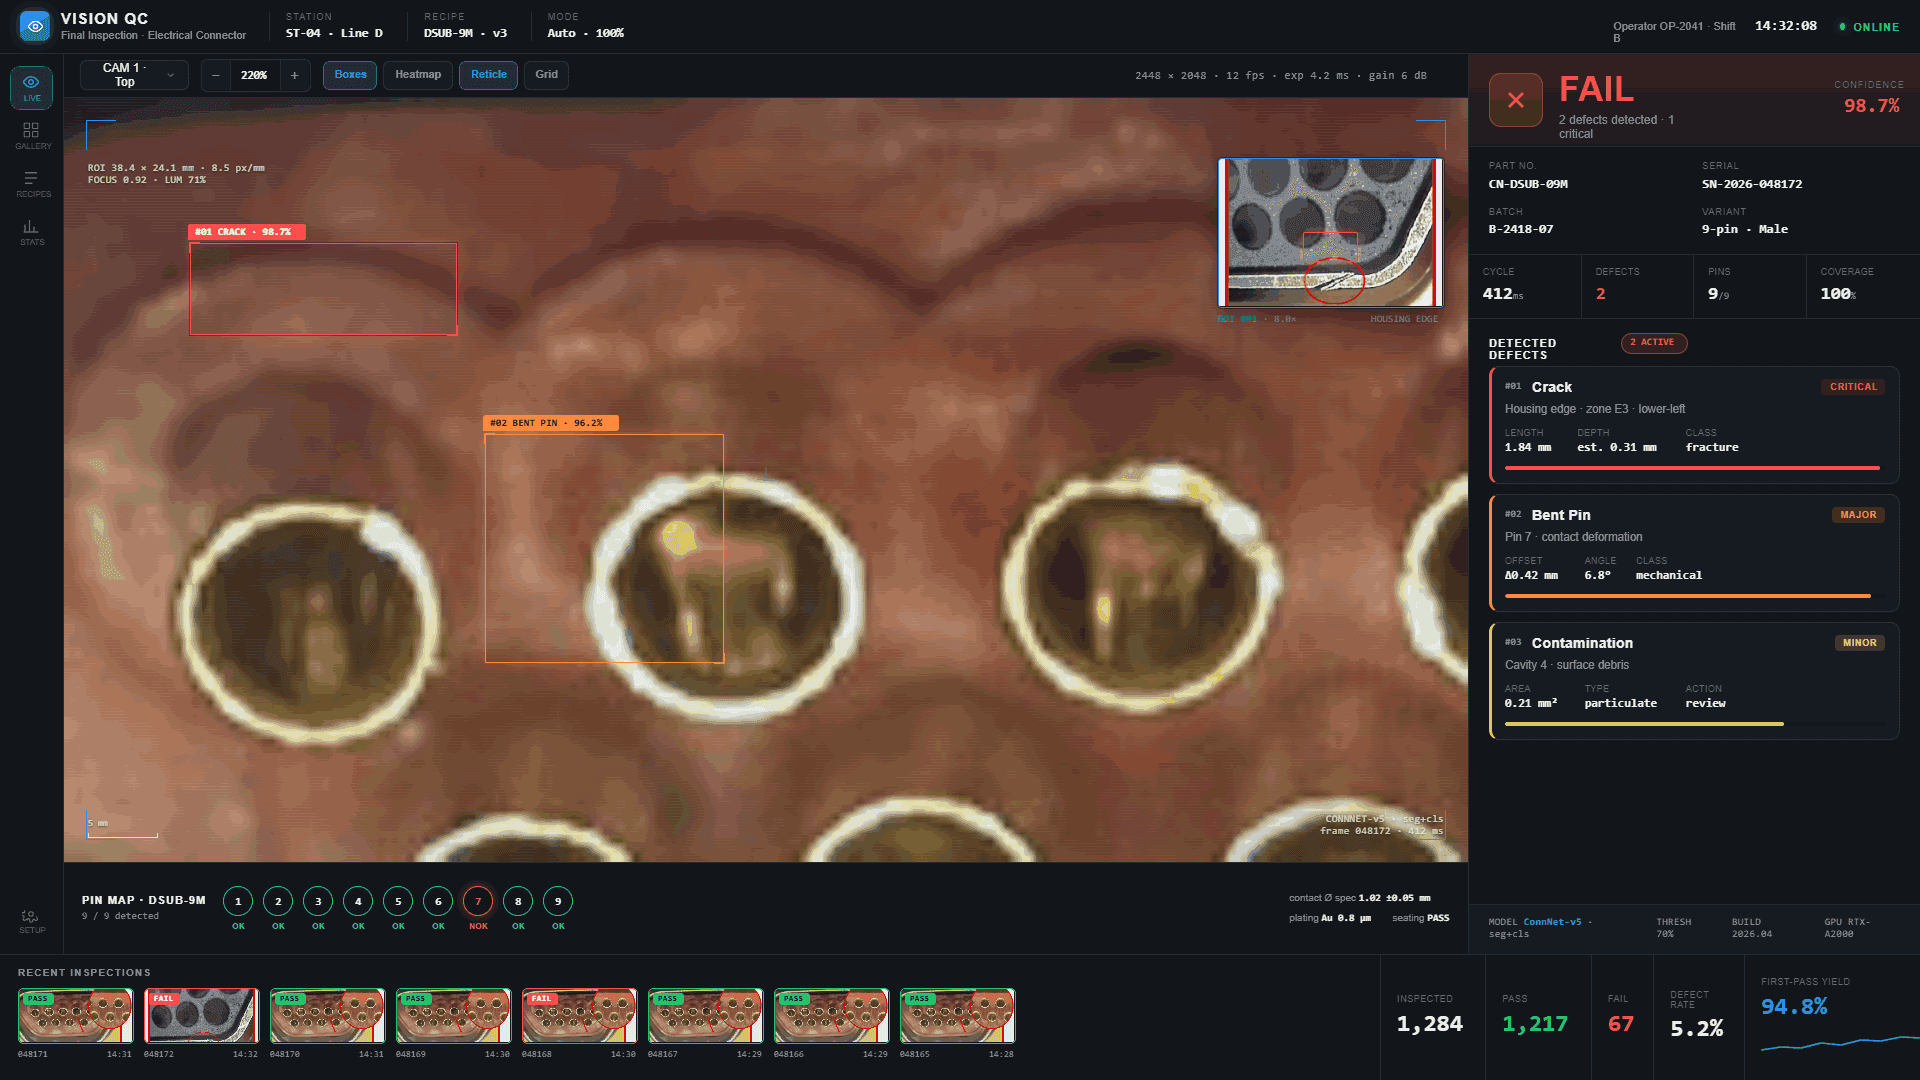Select pin 4 in pin map

[358, 901]
